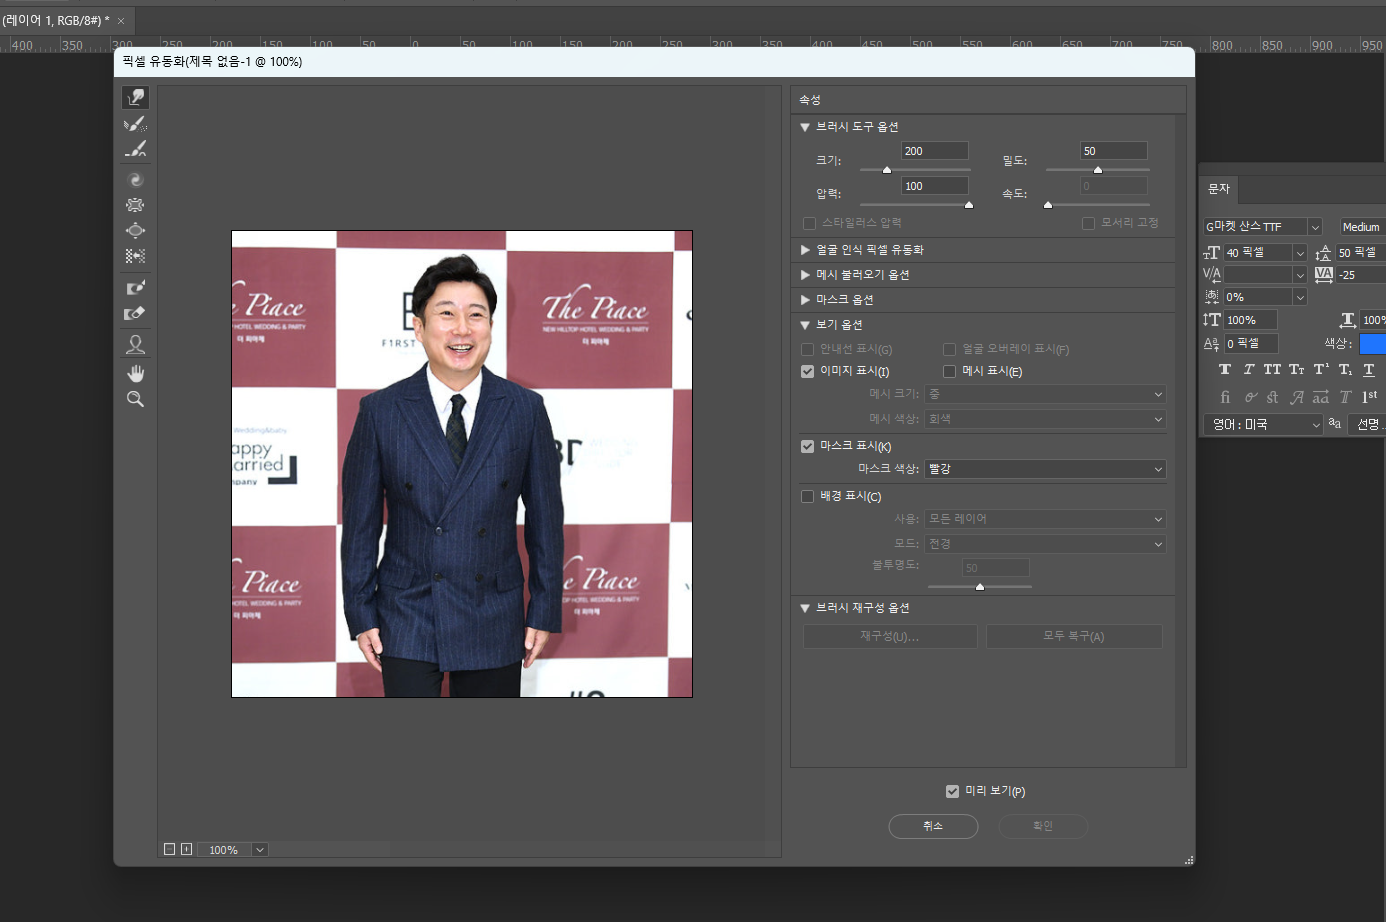Open the Medium font style dropdown
This screenshot has width=1386, height=922.
tap(1362, 227)
